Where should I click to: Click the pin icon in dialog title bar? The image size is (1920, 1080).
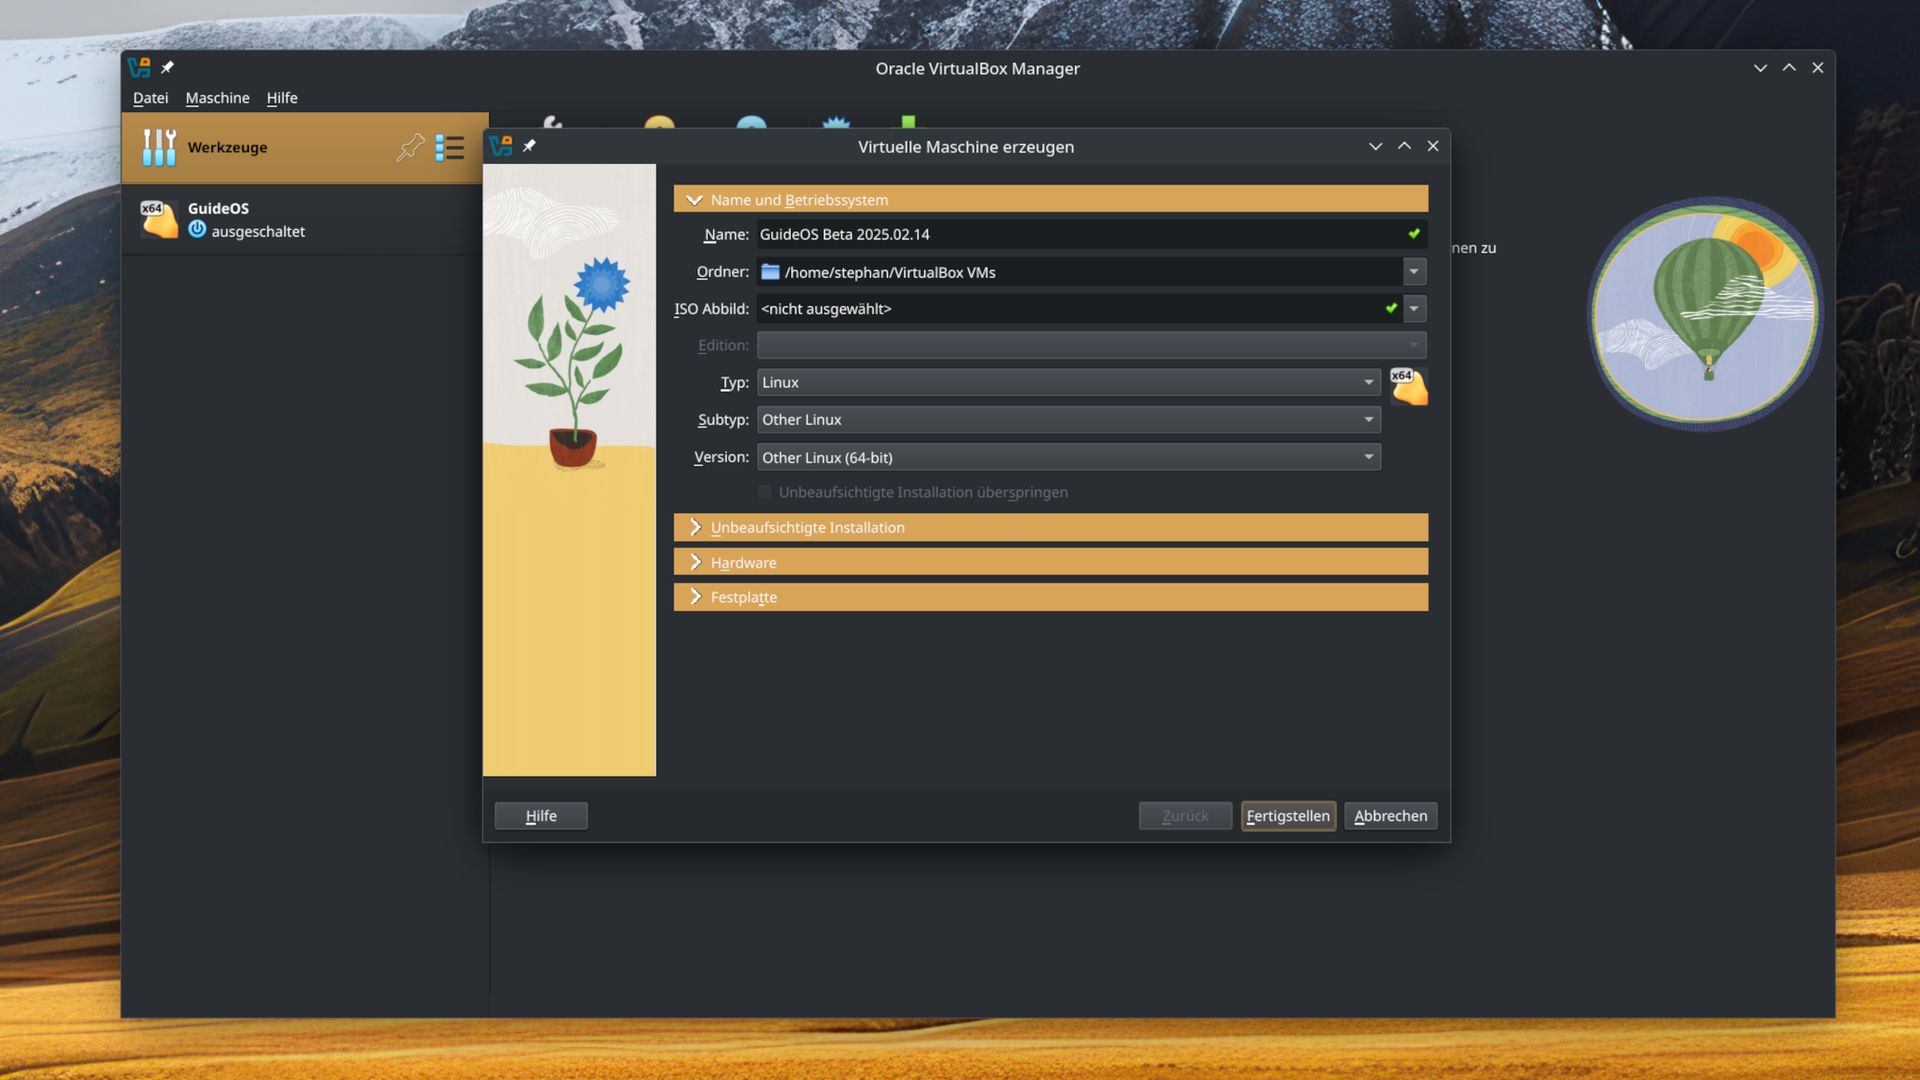tap(529, 146)
